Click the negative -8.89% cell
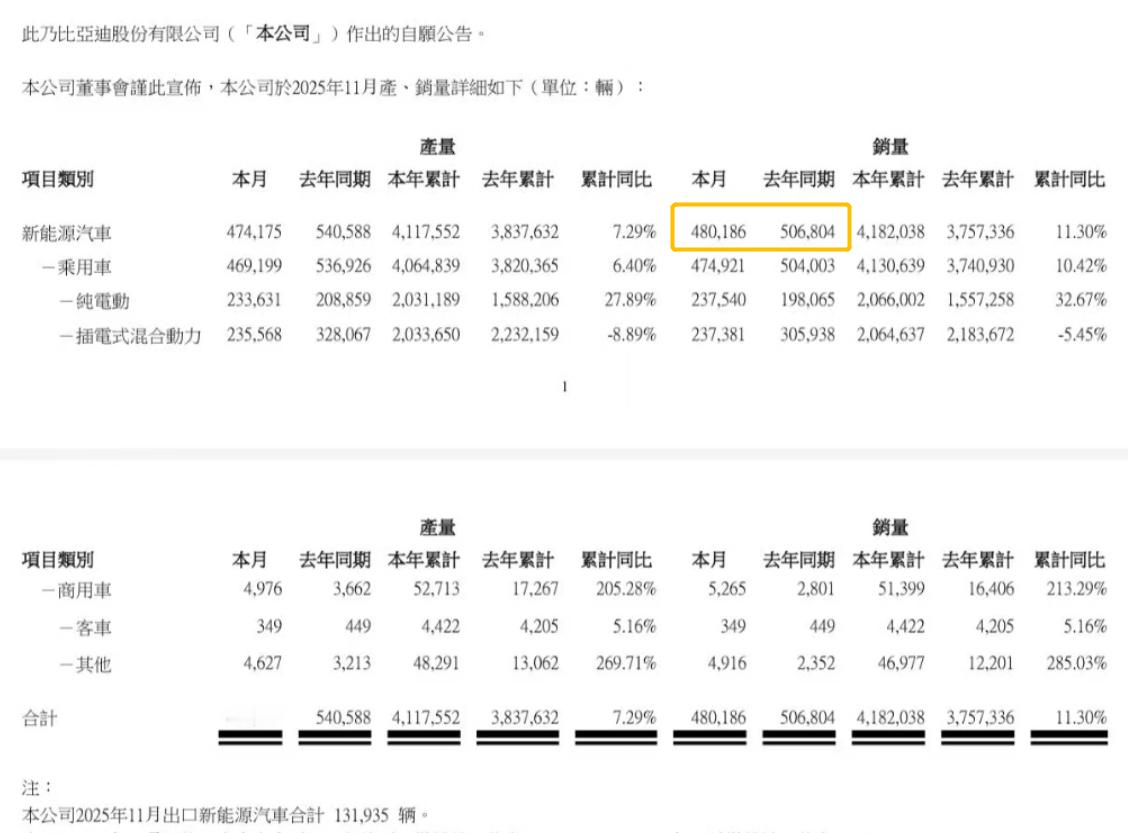The image size is (1128, 833). pyautogui.click(x=631, y=334)
